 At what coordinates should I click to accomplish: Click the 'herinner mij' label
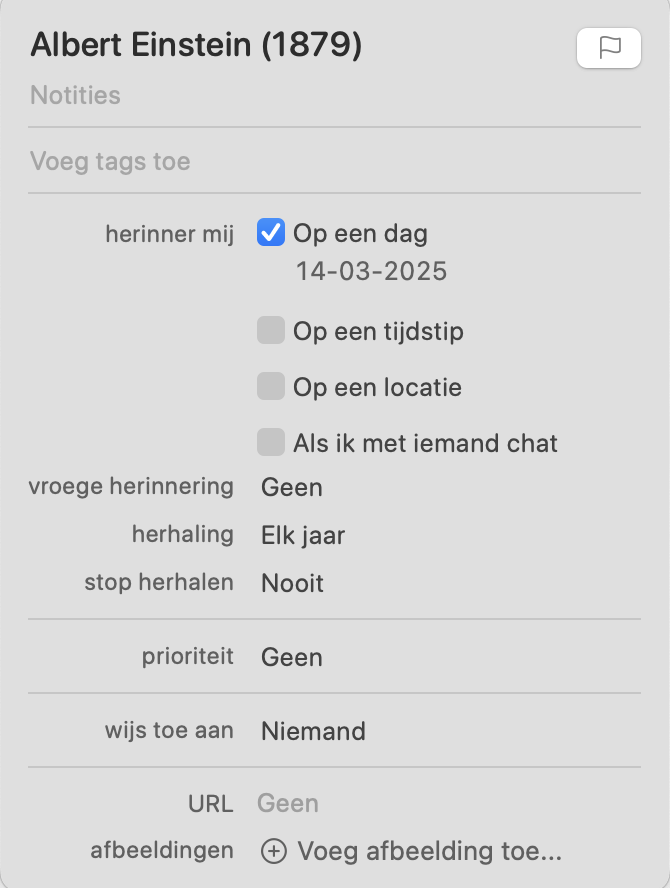click(x=169, y=234)
